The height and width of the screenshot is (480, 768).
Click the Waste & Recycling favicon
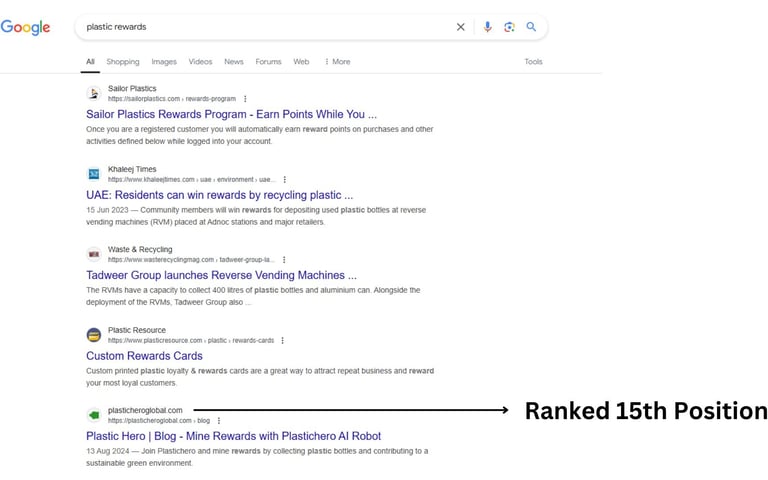pyautogui.click(x=94, y=254)
